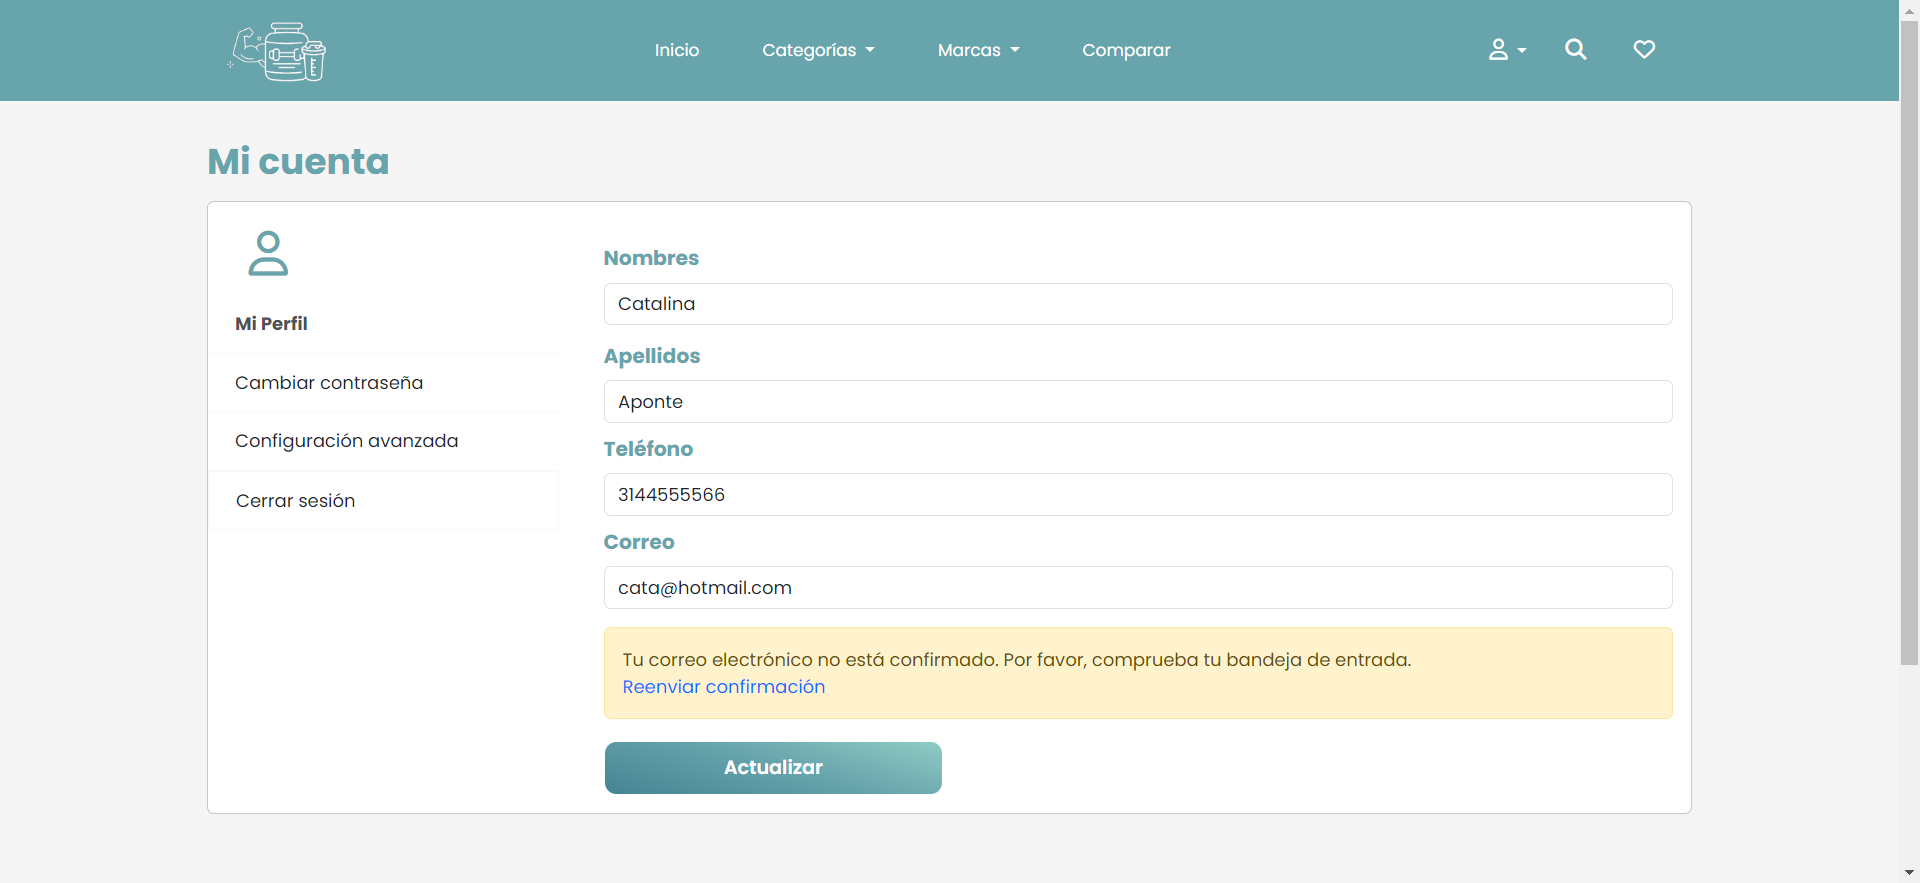The width and height of the screenshot is (1920, 883).
Task: Click the Reenviar confirmación link
Action: 723,687
